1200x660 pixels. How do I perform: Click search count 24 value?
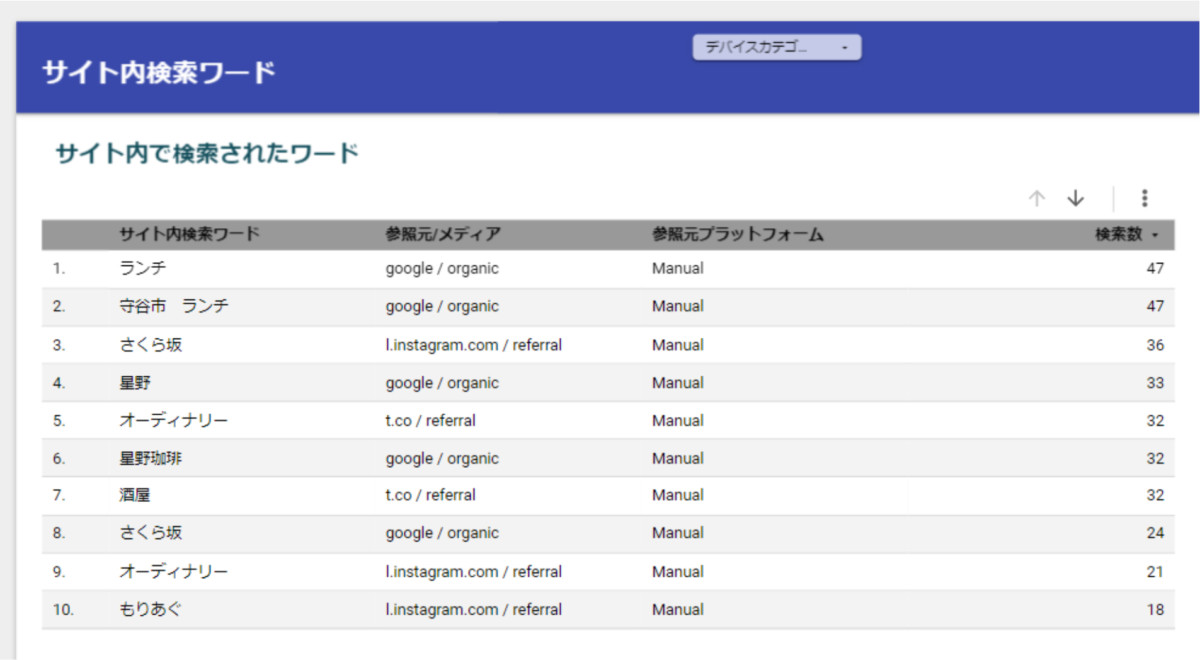point(1155,533)
